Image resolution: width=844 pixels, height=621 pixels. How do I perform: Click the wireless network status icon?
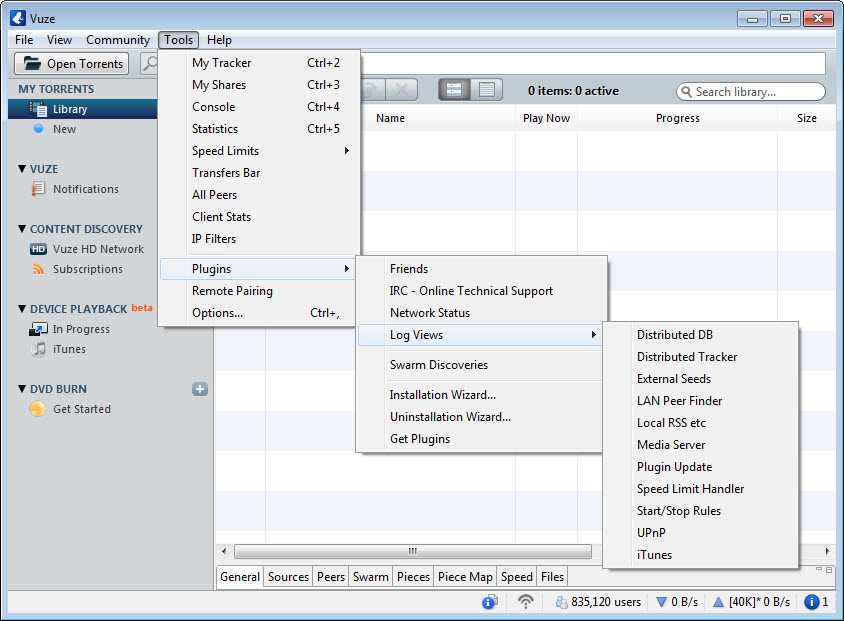[525, 602]
